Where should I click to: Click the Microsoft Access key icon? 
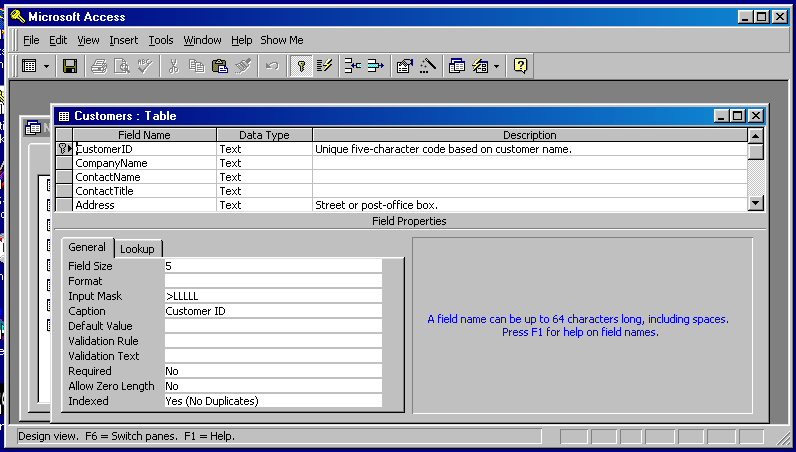[x=18, y=17]
